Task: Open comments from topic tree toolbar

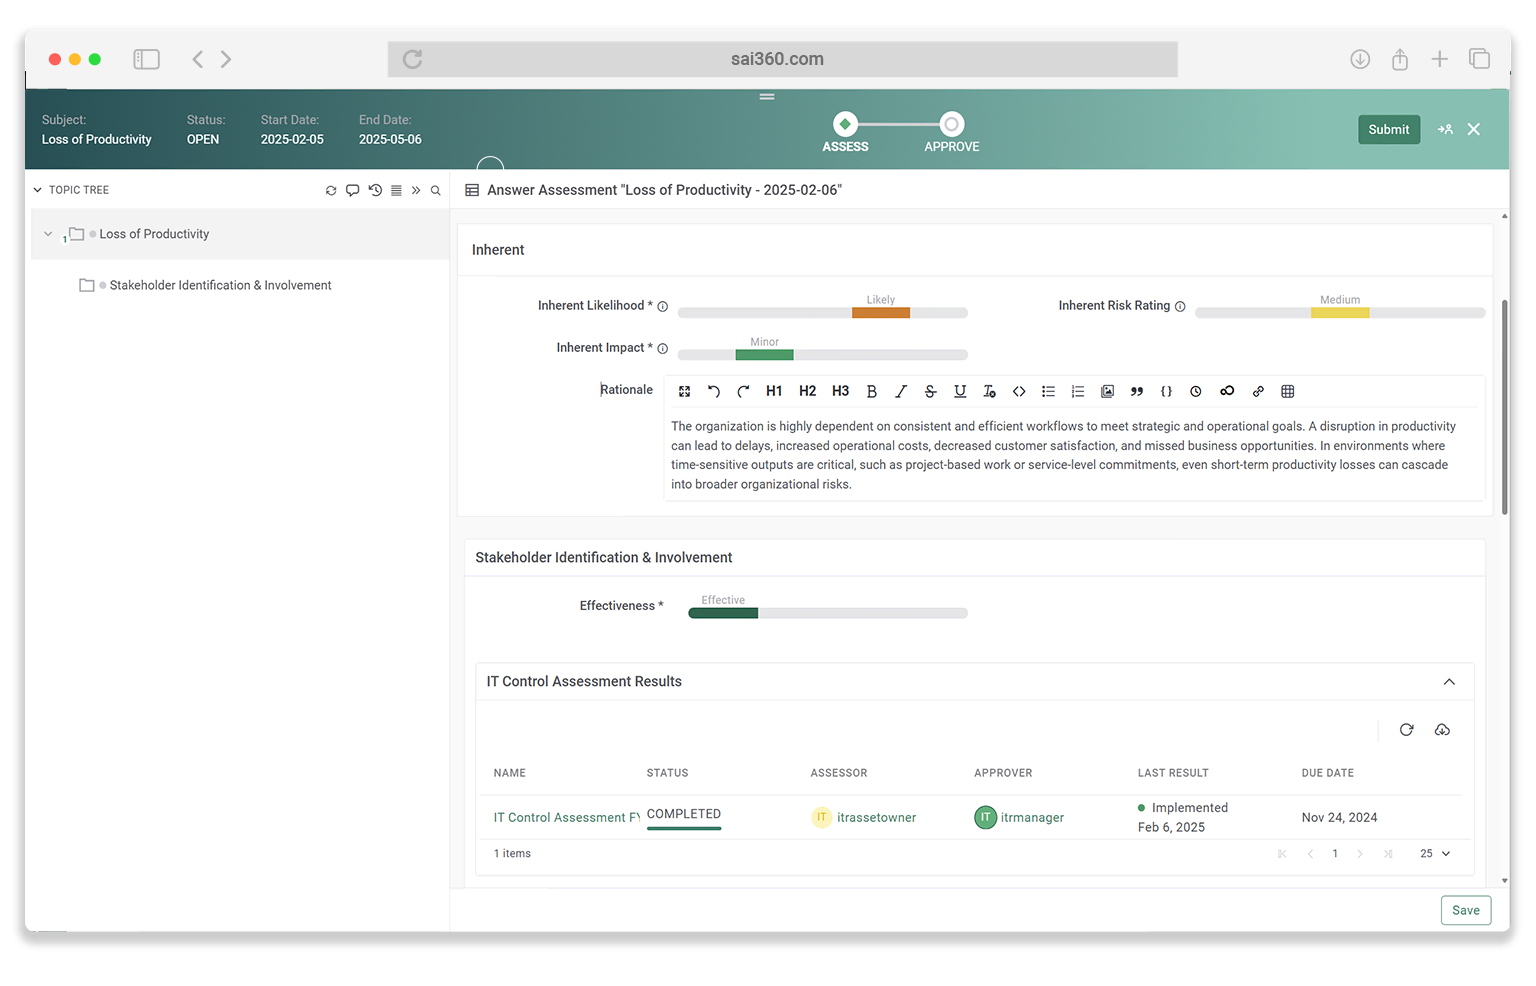Action: tap(352, 190)
